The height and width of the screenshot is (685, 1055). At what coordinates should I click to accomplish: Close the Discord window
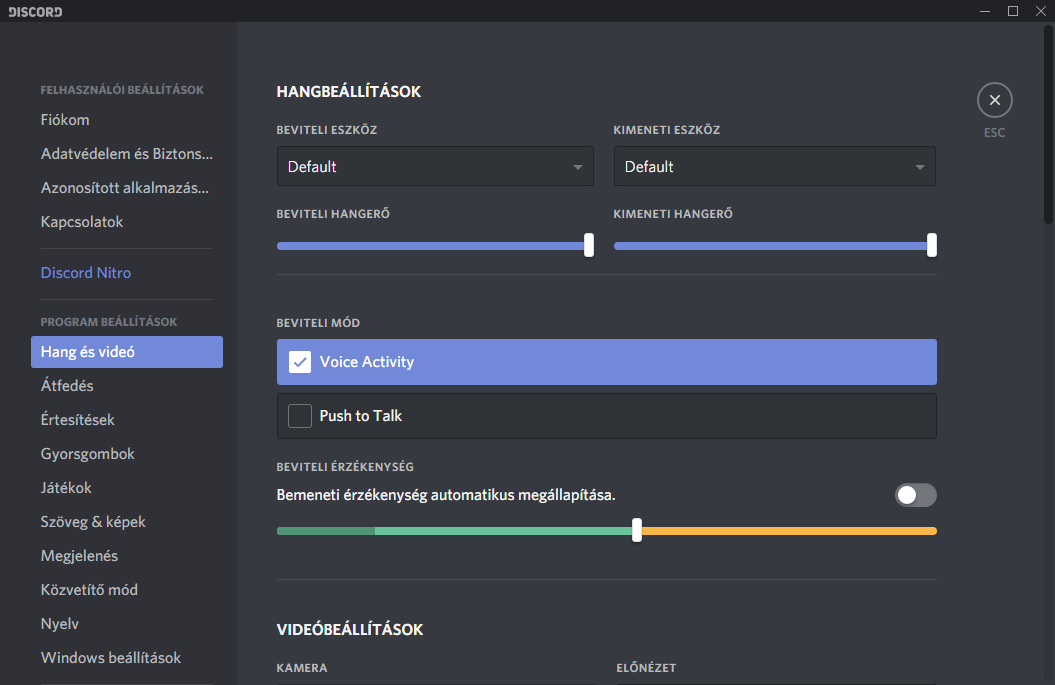[1040, 11]
